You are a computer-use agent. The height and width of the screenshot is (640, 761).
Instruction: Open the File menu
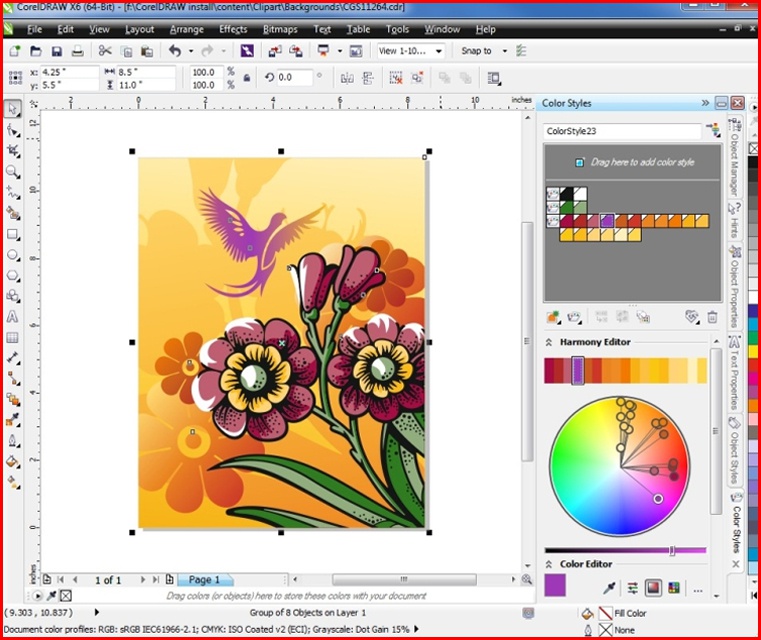[34, 30]
